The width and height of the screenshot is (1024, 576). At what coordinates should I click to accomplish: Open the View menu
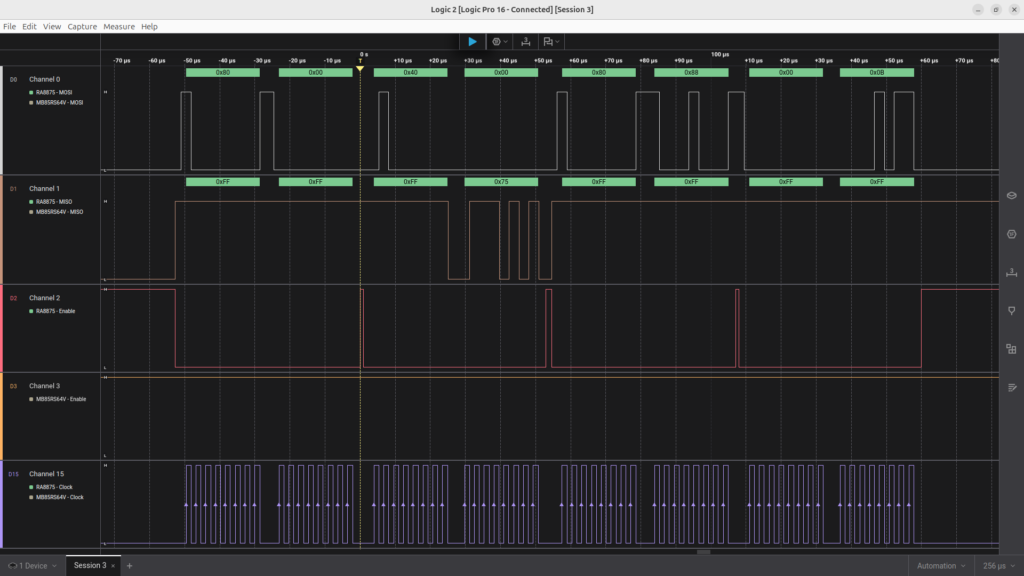[52, 27]
